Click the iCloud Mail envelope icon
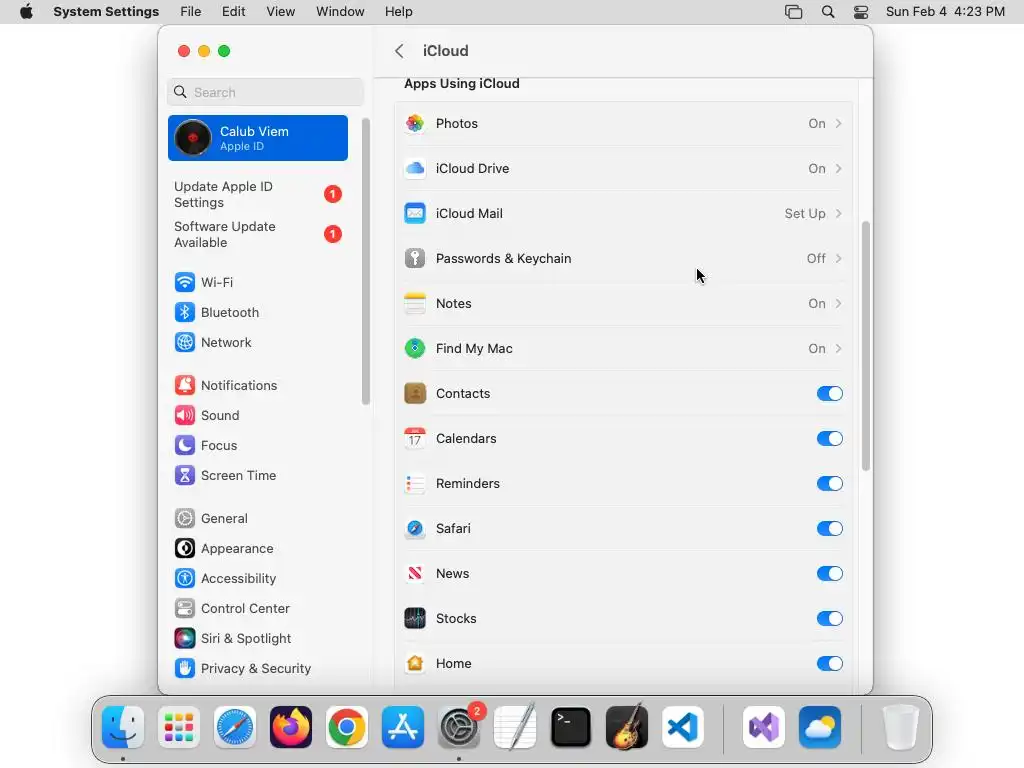1024x768 pixels. tap(415, 214)
